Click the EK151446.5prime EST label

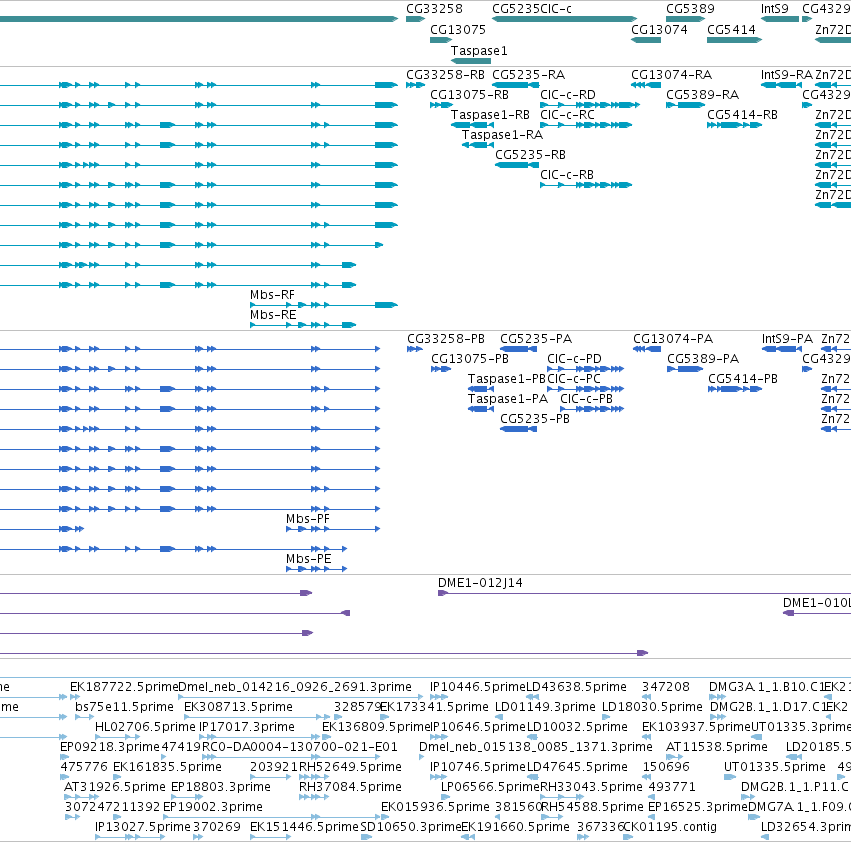pyautogui.click(x=304, y=827)
